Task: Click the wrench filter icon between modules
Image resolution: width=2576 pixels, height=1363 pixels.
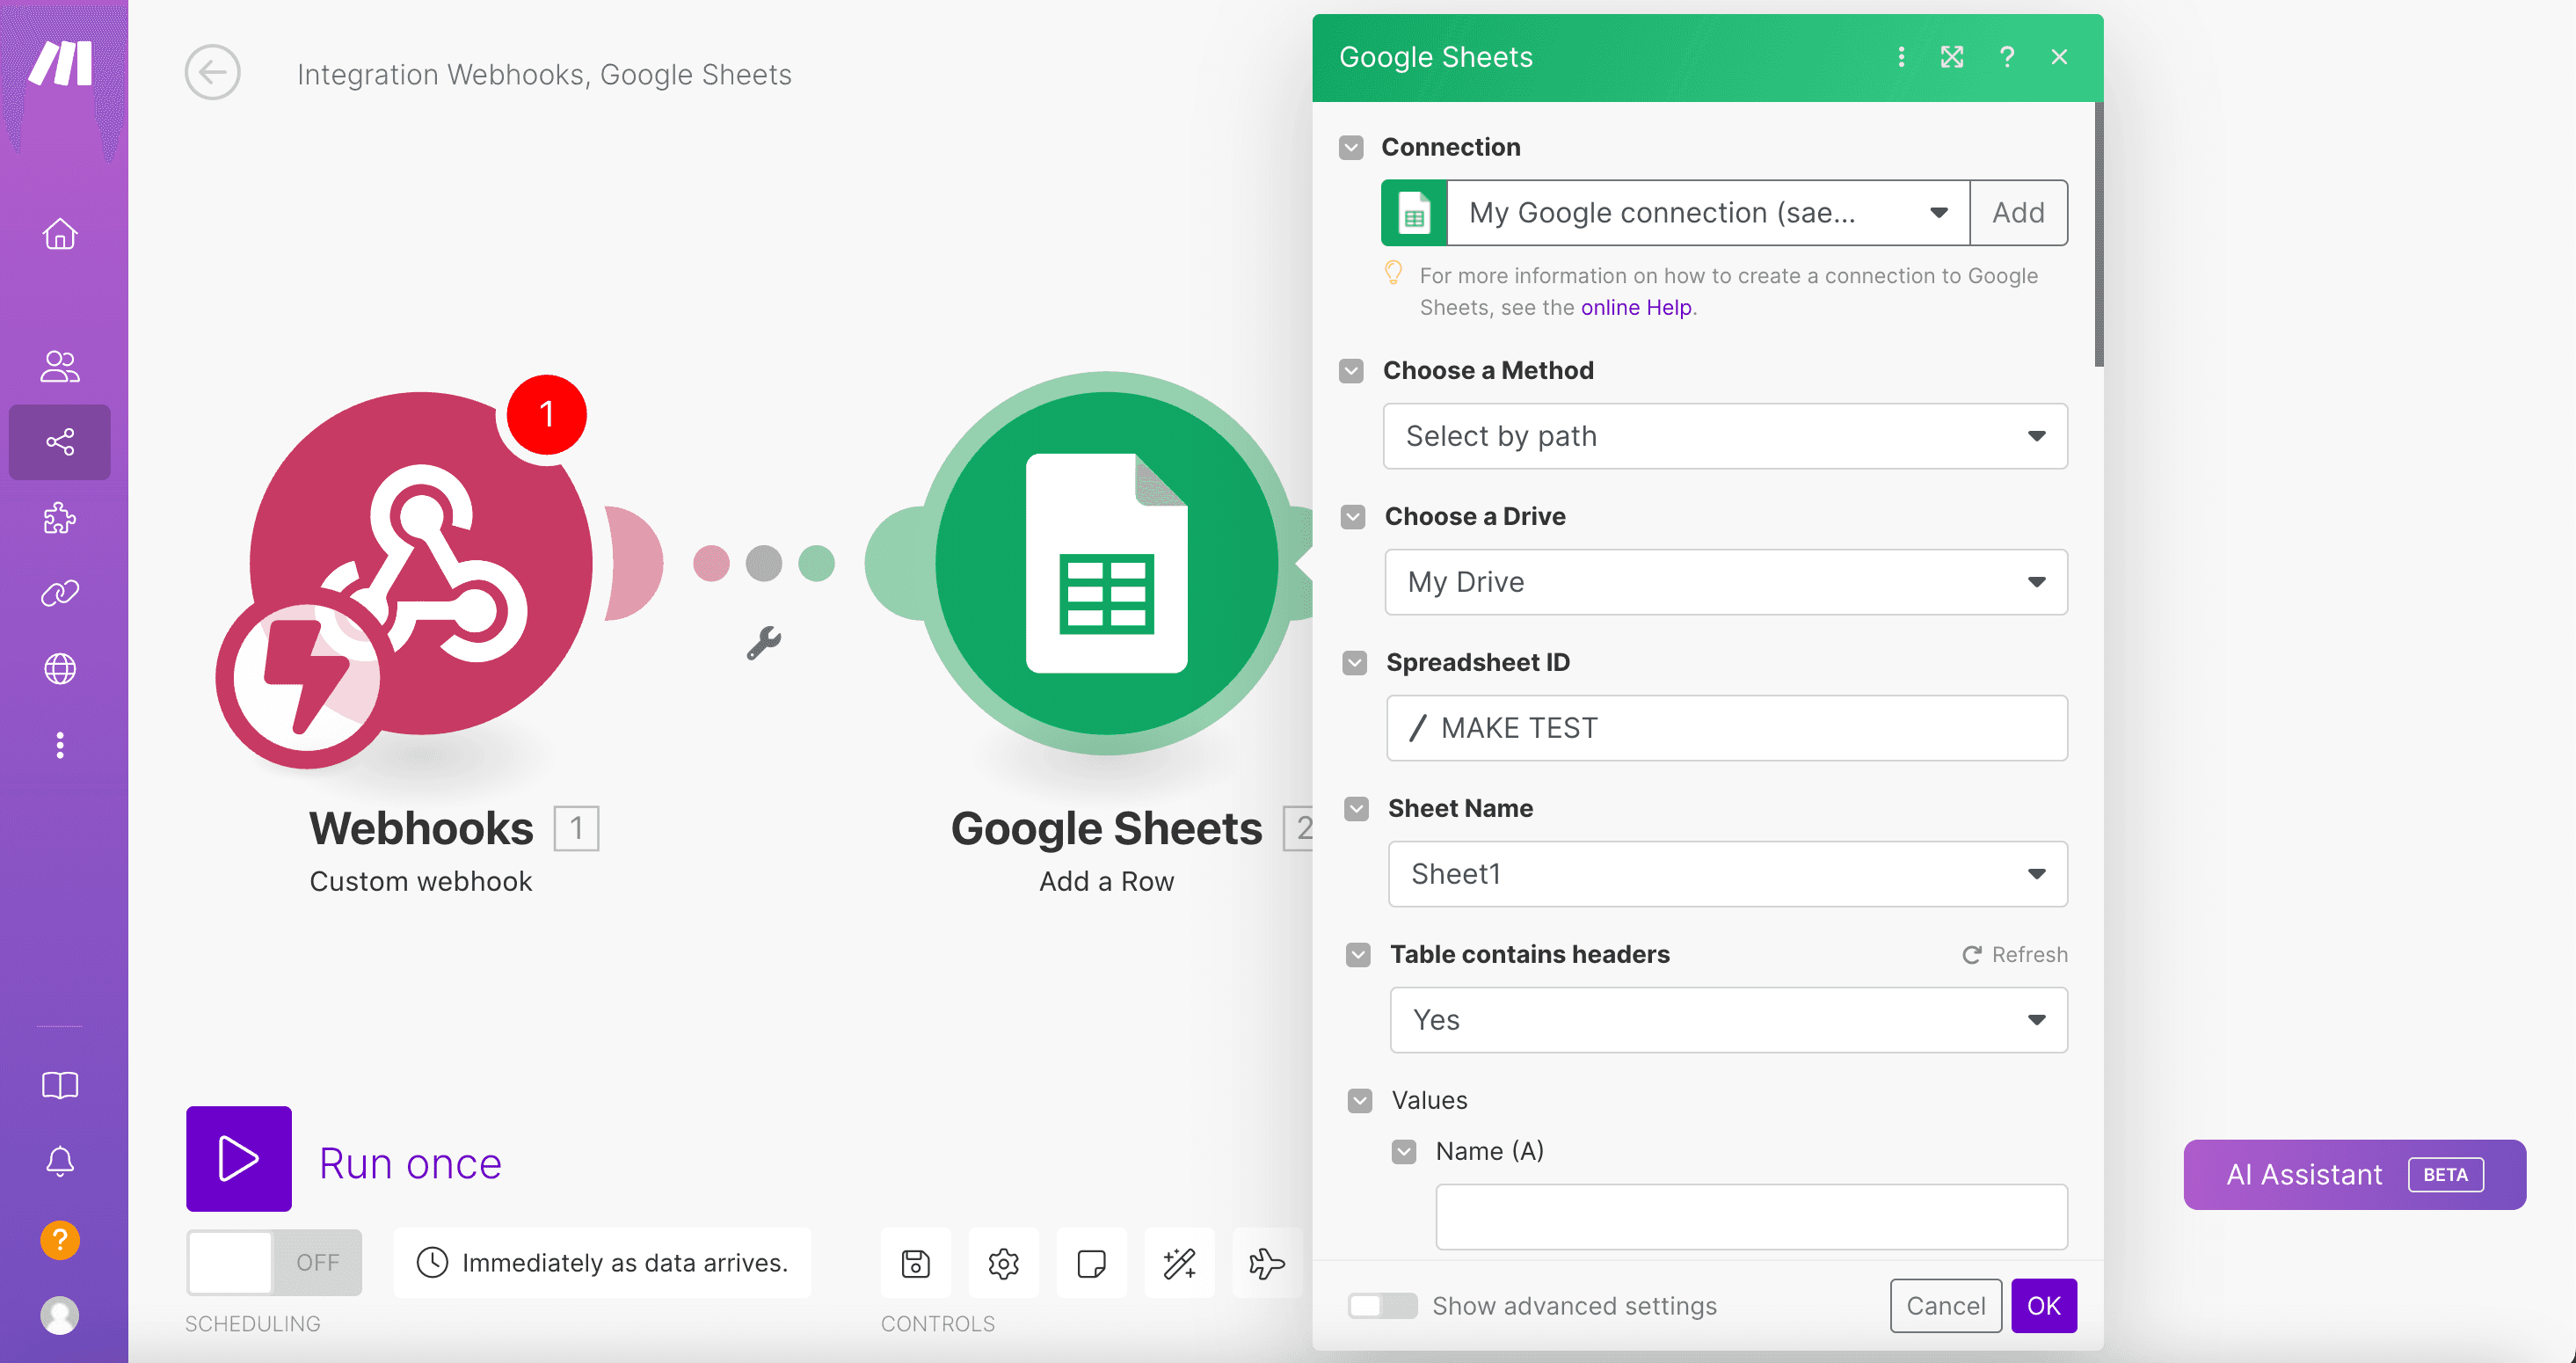Action: tap(764, 643)
